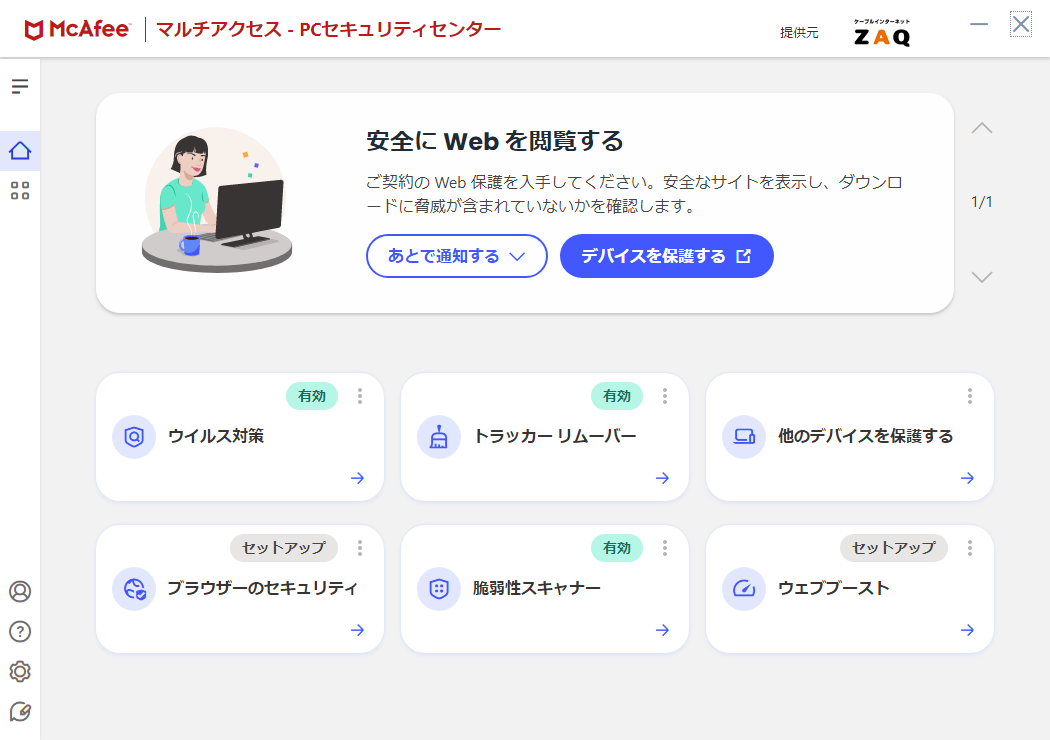Viewport: 1050px width, 740px height.
Task: Click the 1/1 page counter
Action: point(982,202)
